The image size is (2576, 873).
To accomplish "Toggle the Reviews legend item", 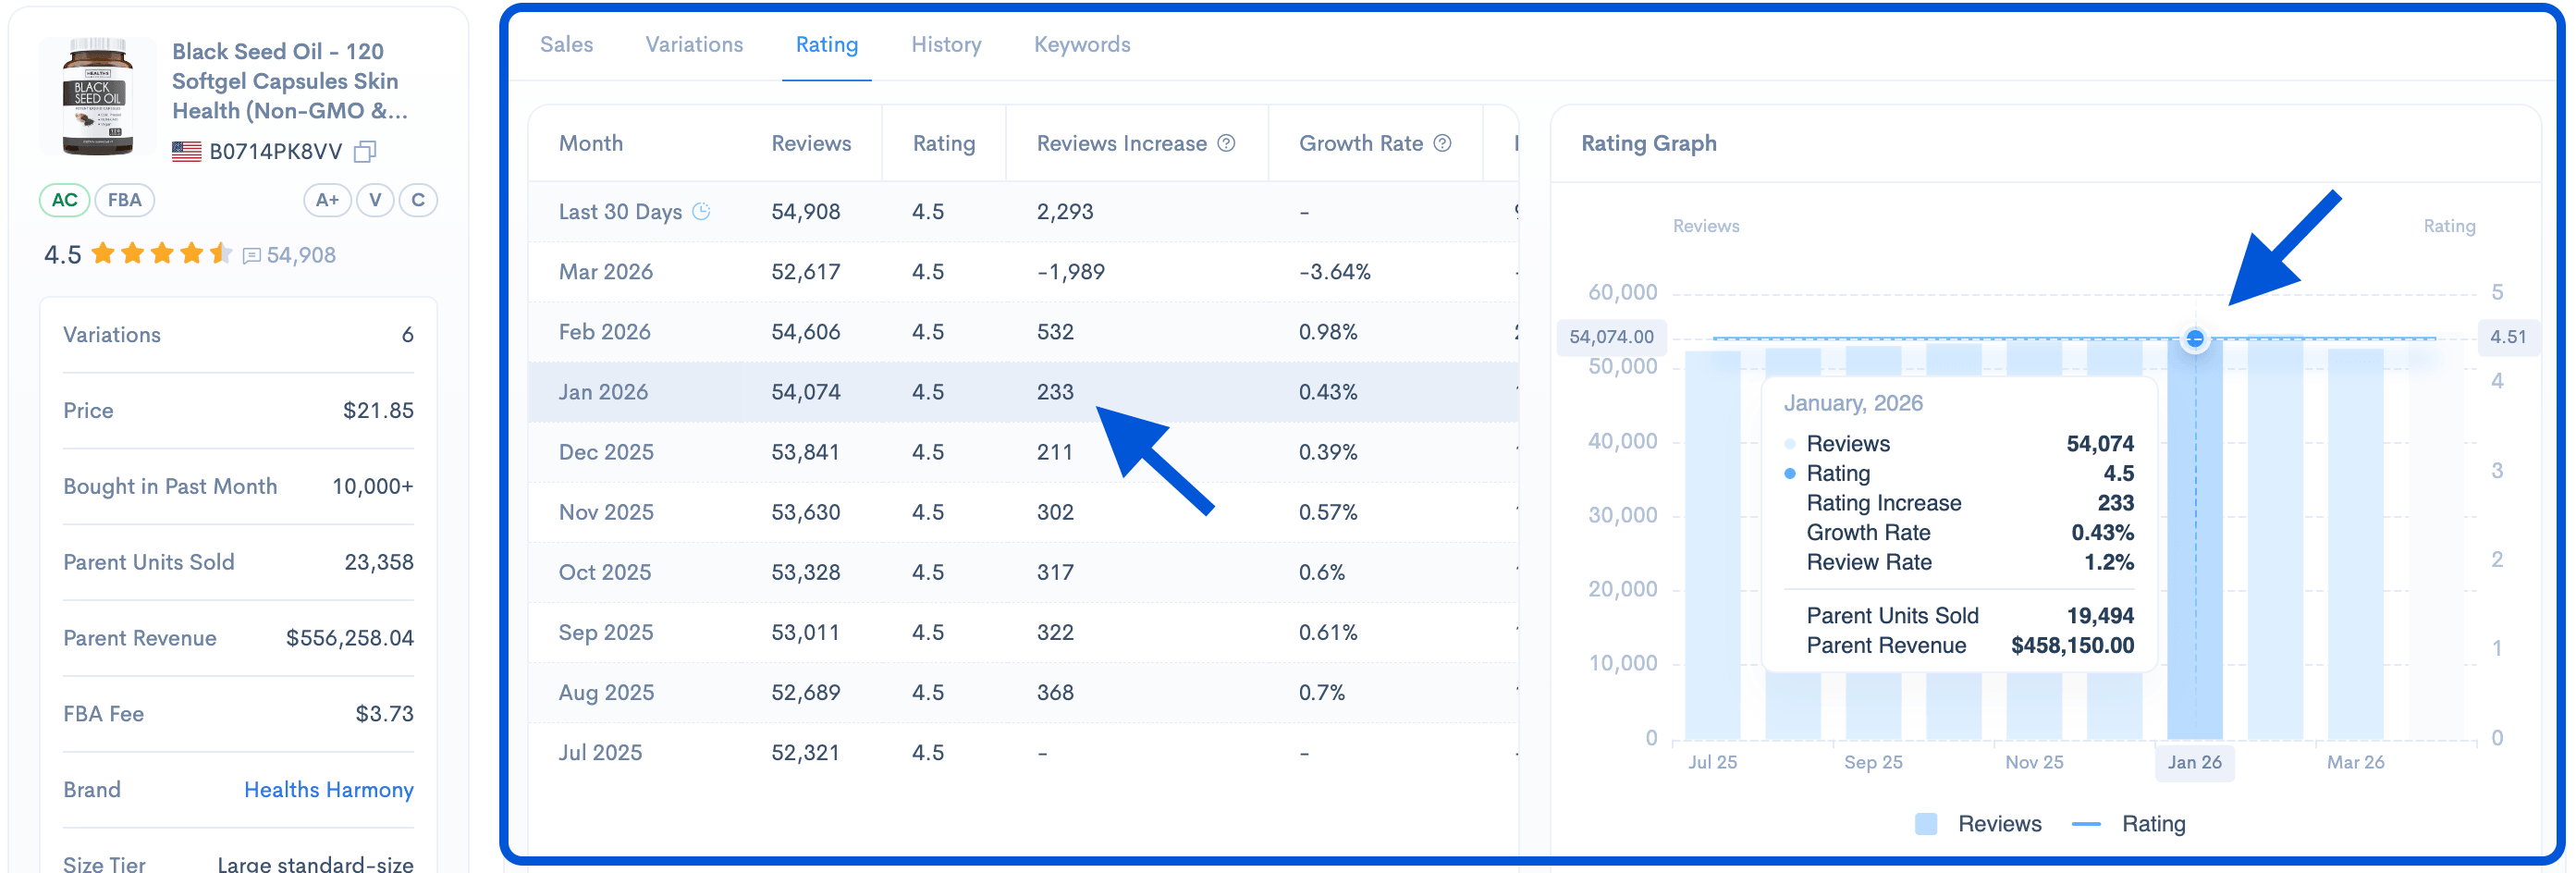I will click(x=1979, y=823).
